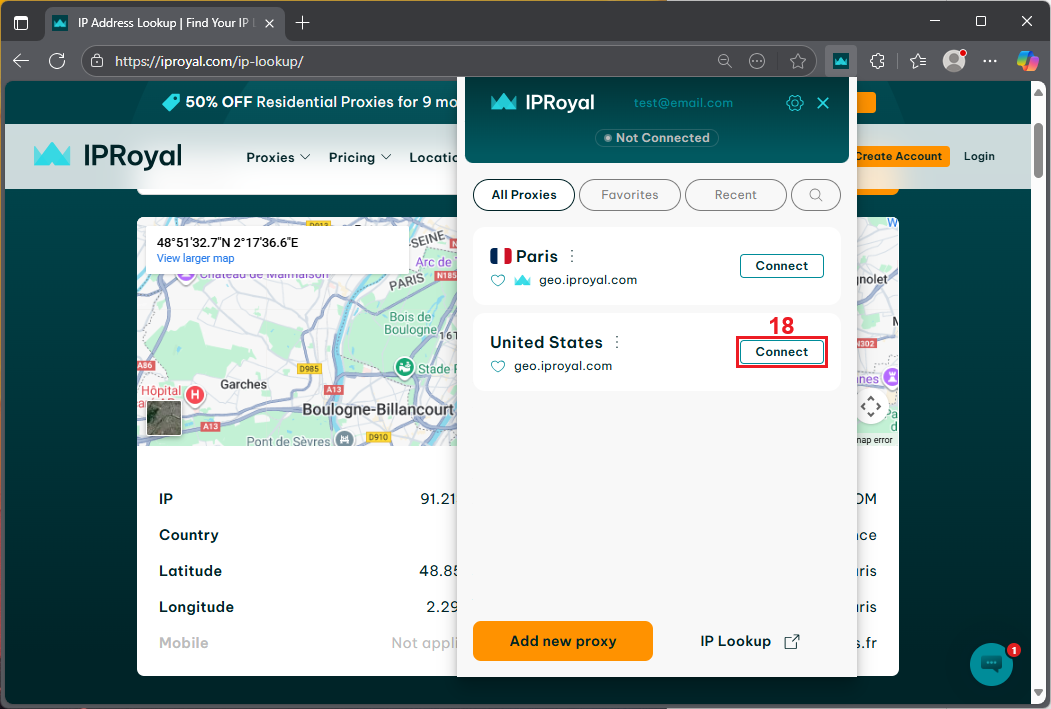Click the Stade marker on the map

(404, 367)
